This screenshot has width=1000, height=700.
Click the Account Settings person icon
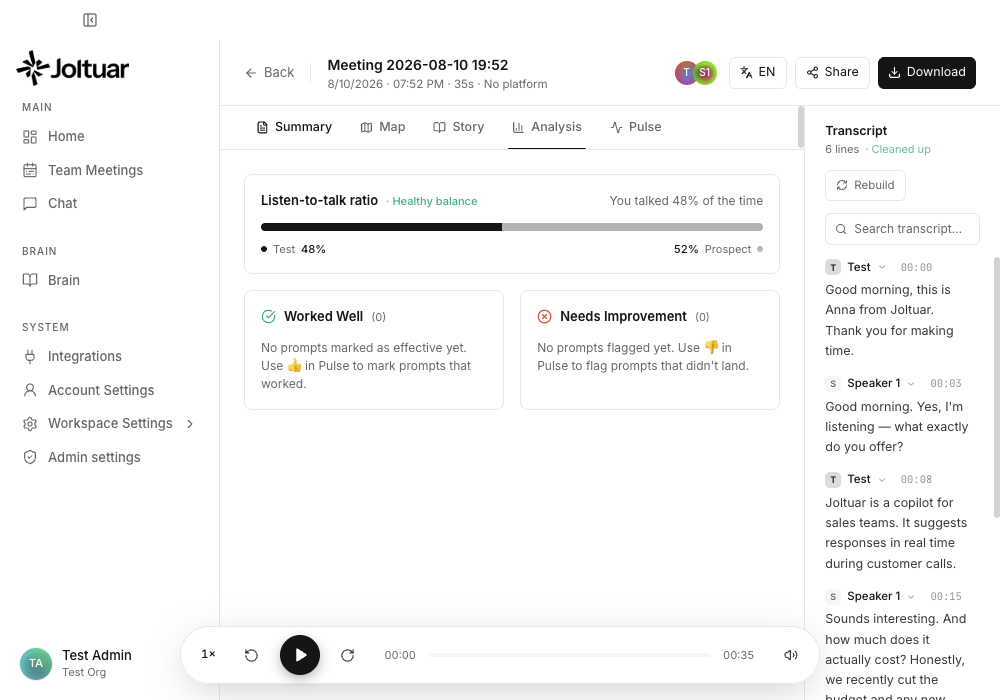click(x=30, y=390)
